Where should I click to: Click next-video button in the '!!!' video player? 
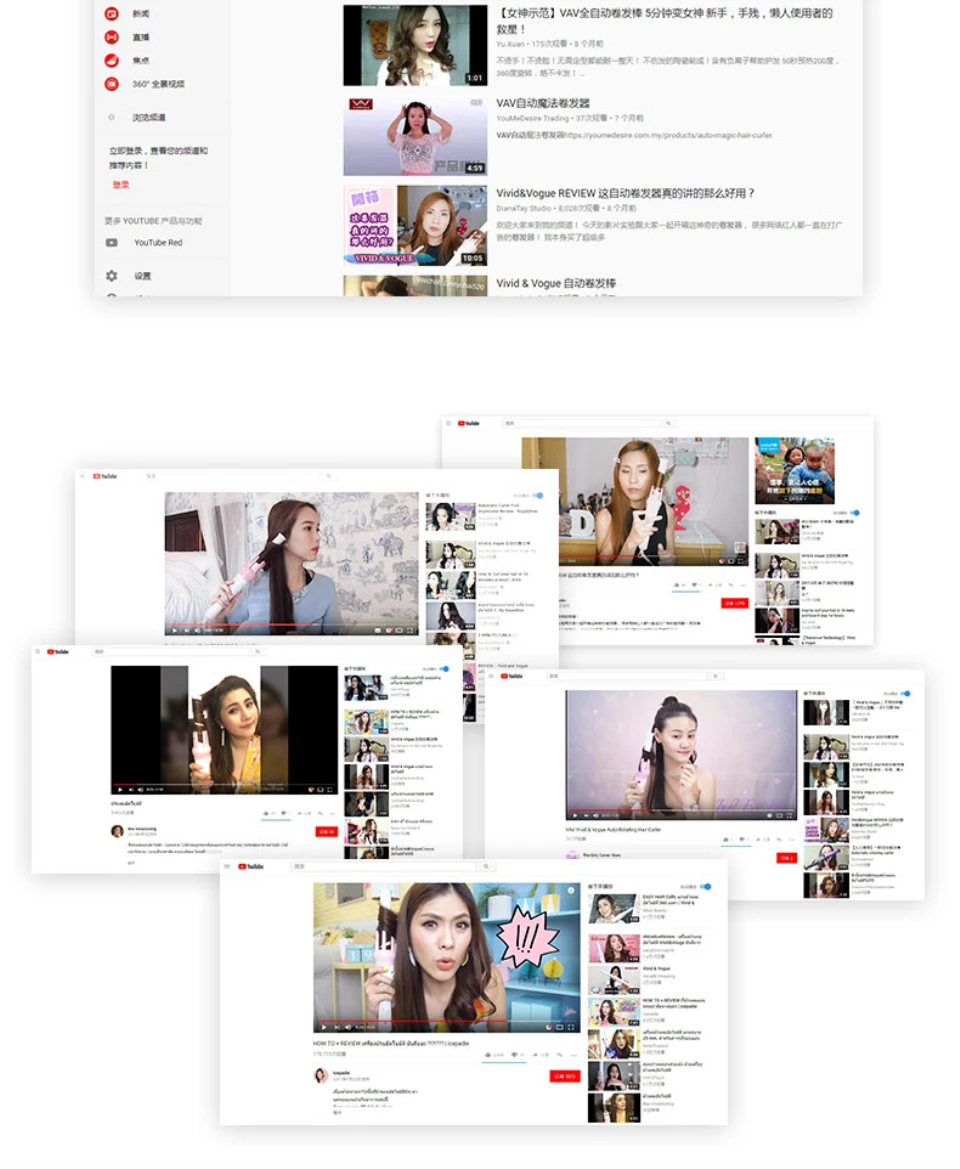(x=336, y=1027)
